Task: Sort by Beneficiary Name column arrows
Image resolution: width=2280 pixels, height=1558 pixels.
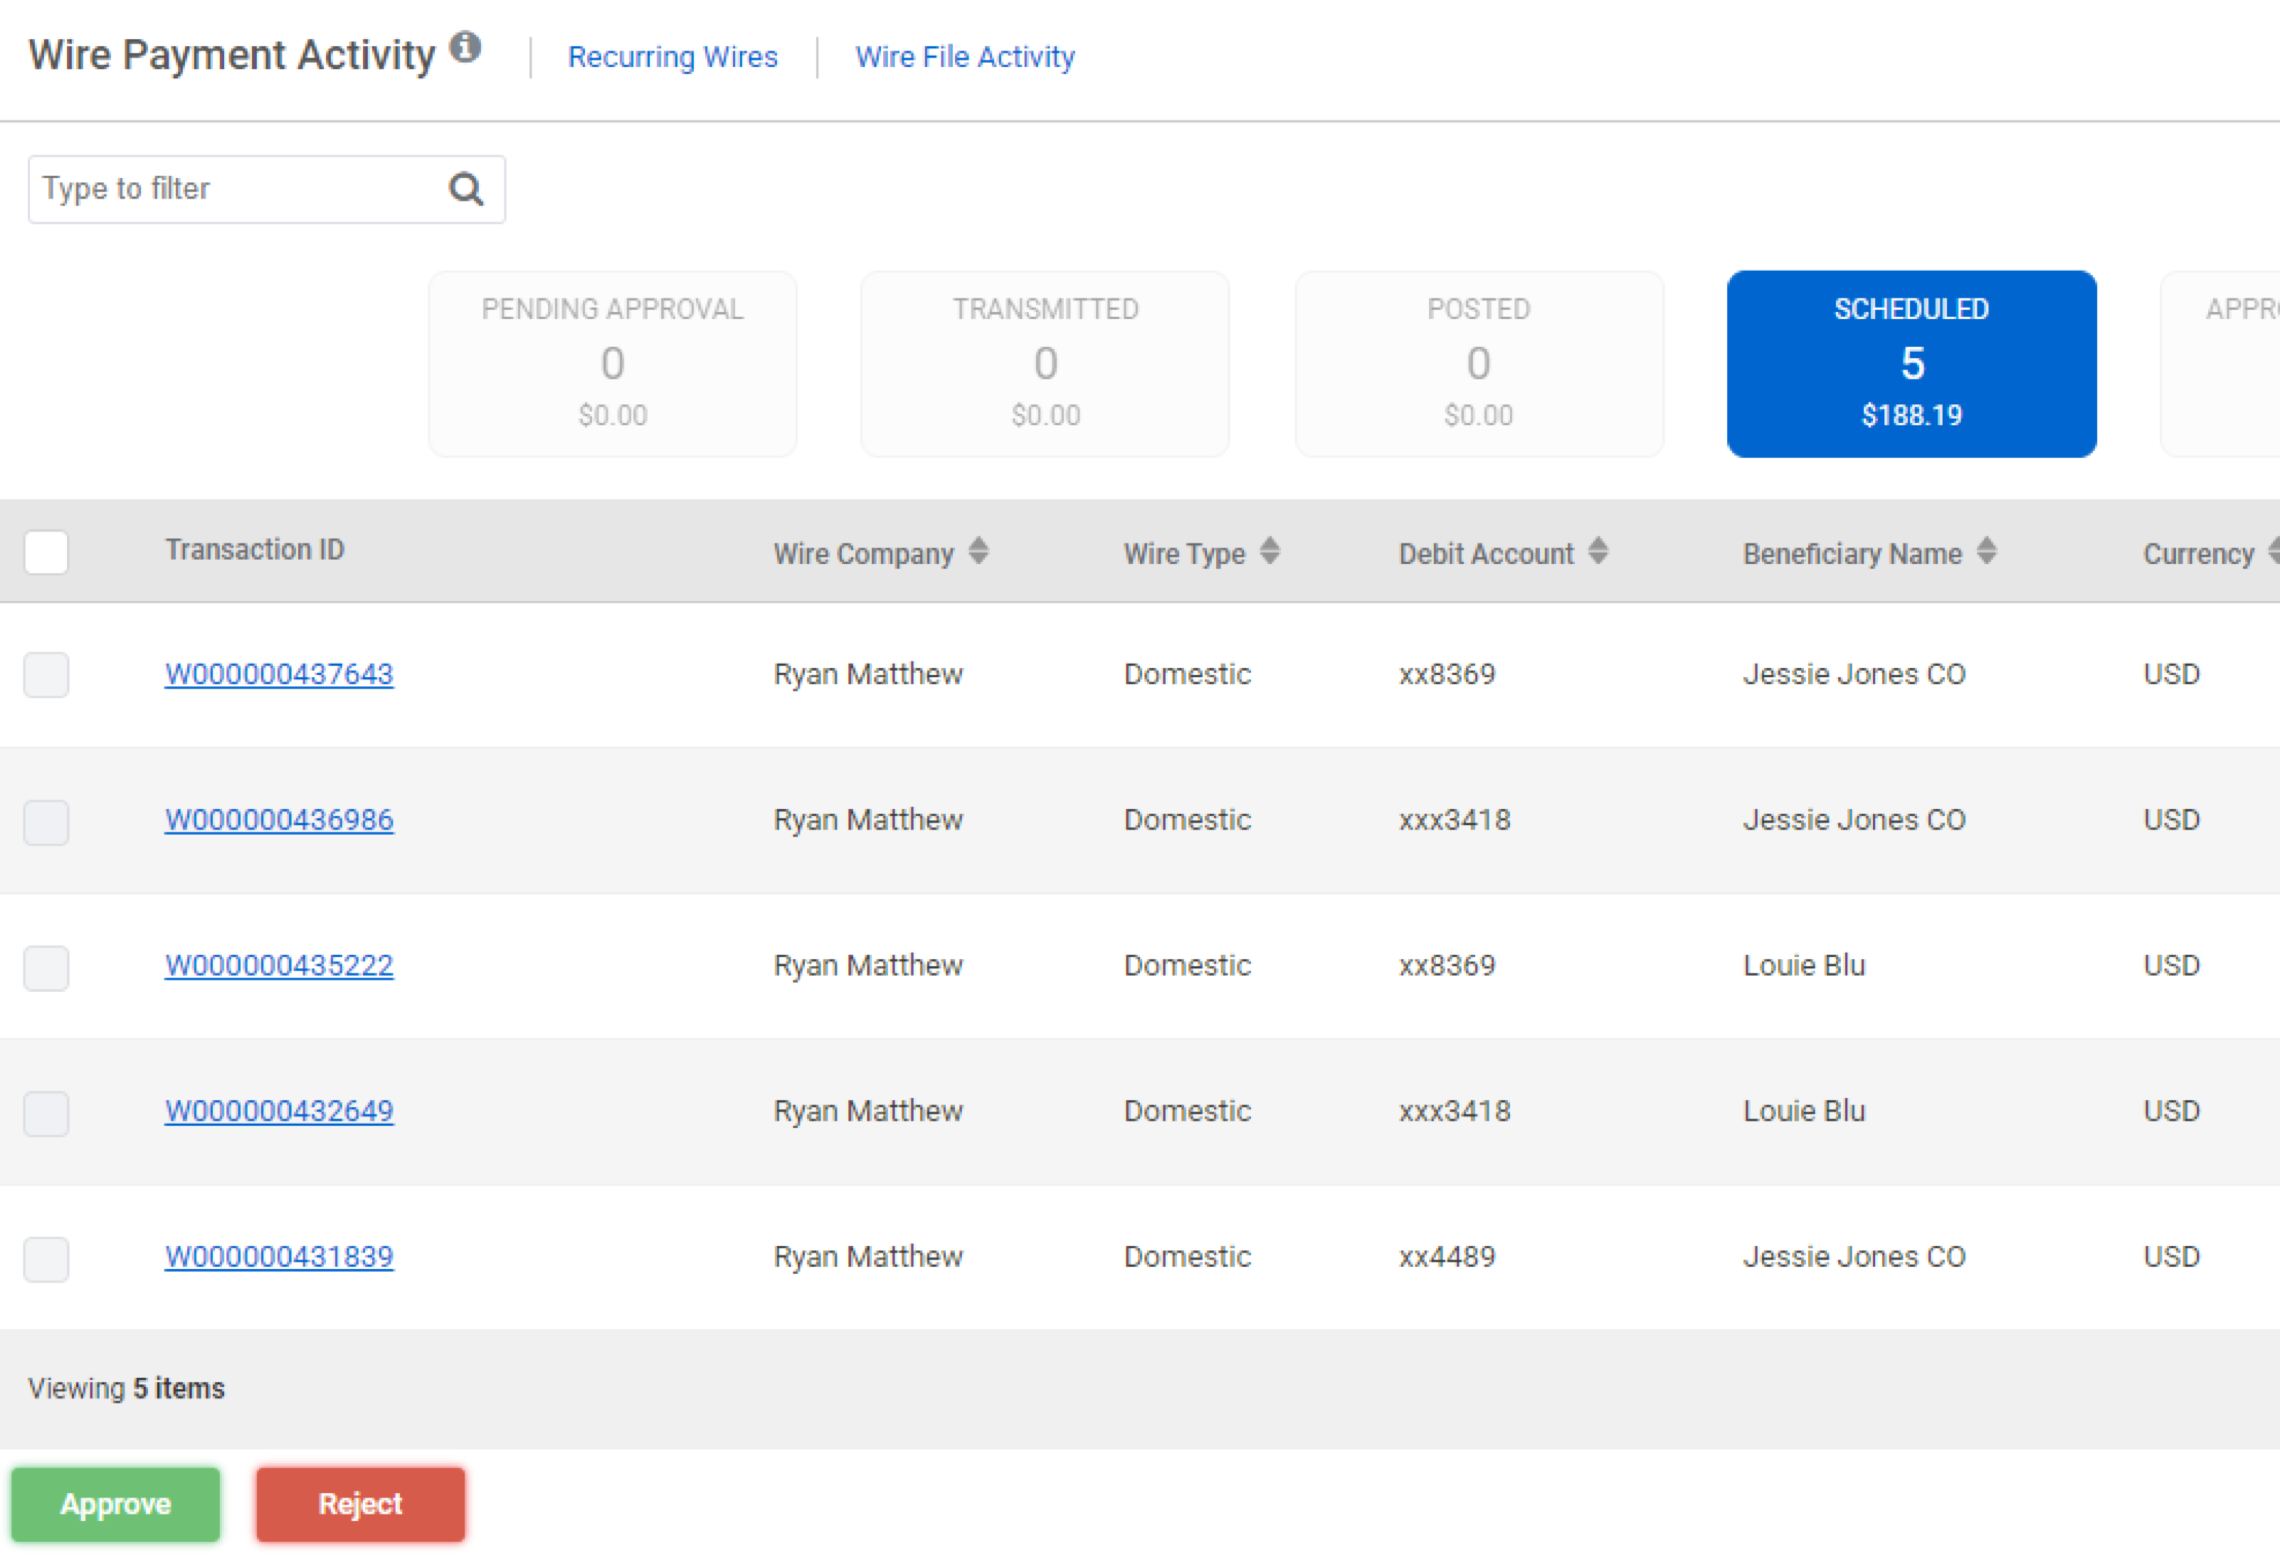Action: pyautogui.click(x=1987, y=551)
